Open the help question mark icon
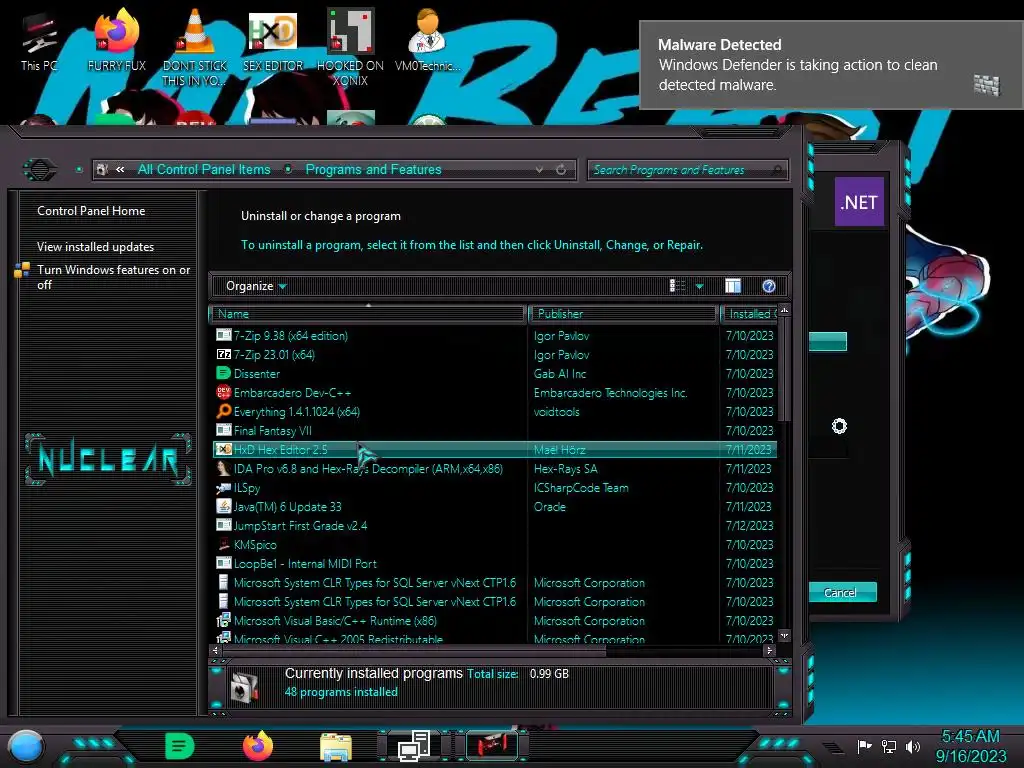 [x=769, y=286]
